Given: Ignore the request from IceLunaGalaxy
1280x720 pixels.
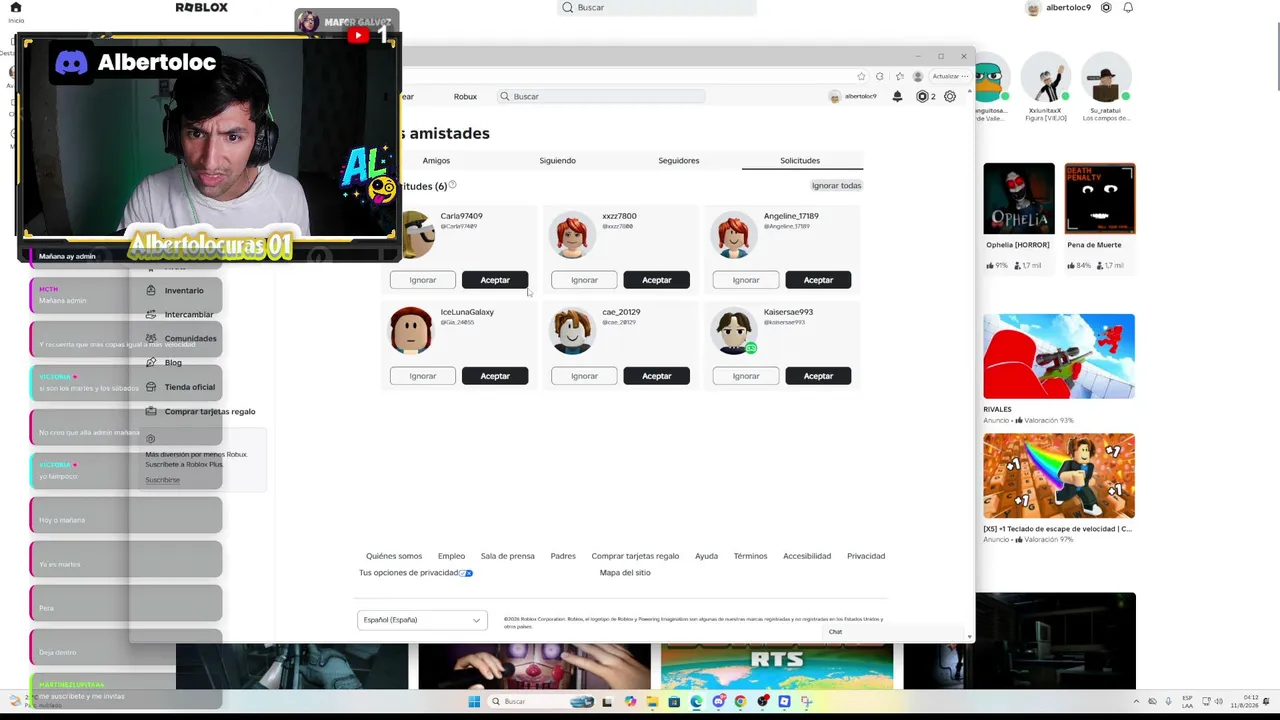Looking at the screenshot, I should coord(423,376).
